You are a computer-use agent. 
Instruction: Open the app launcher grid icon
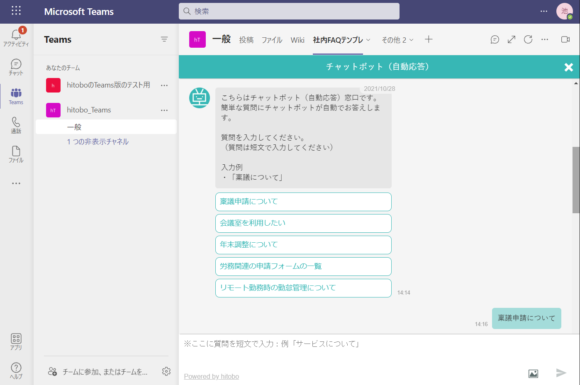click(16, 10)
